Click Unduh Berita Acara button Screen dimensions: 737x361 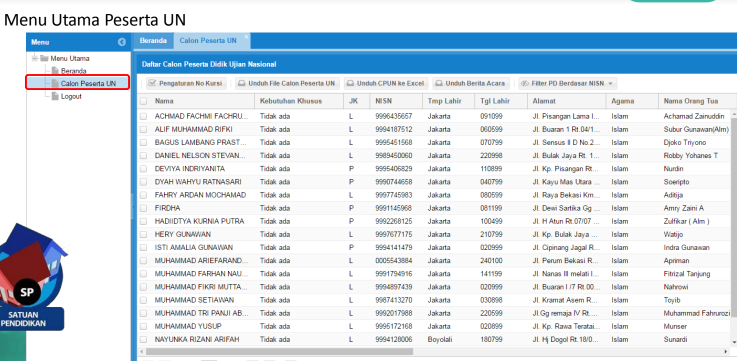point(470,84)
